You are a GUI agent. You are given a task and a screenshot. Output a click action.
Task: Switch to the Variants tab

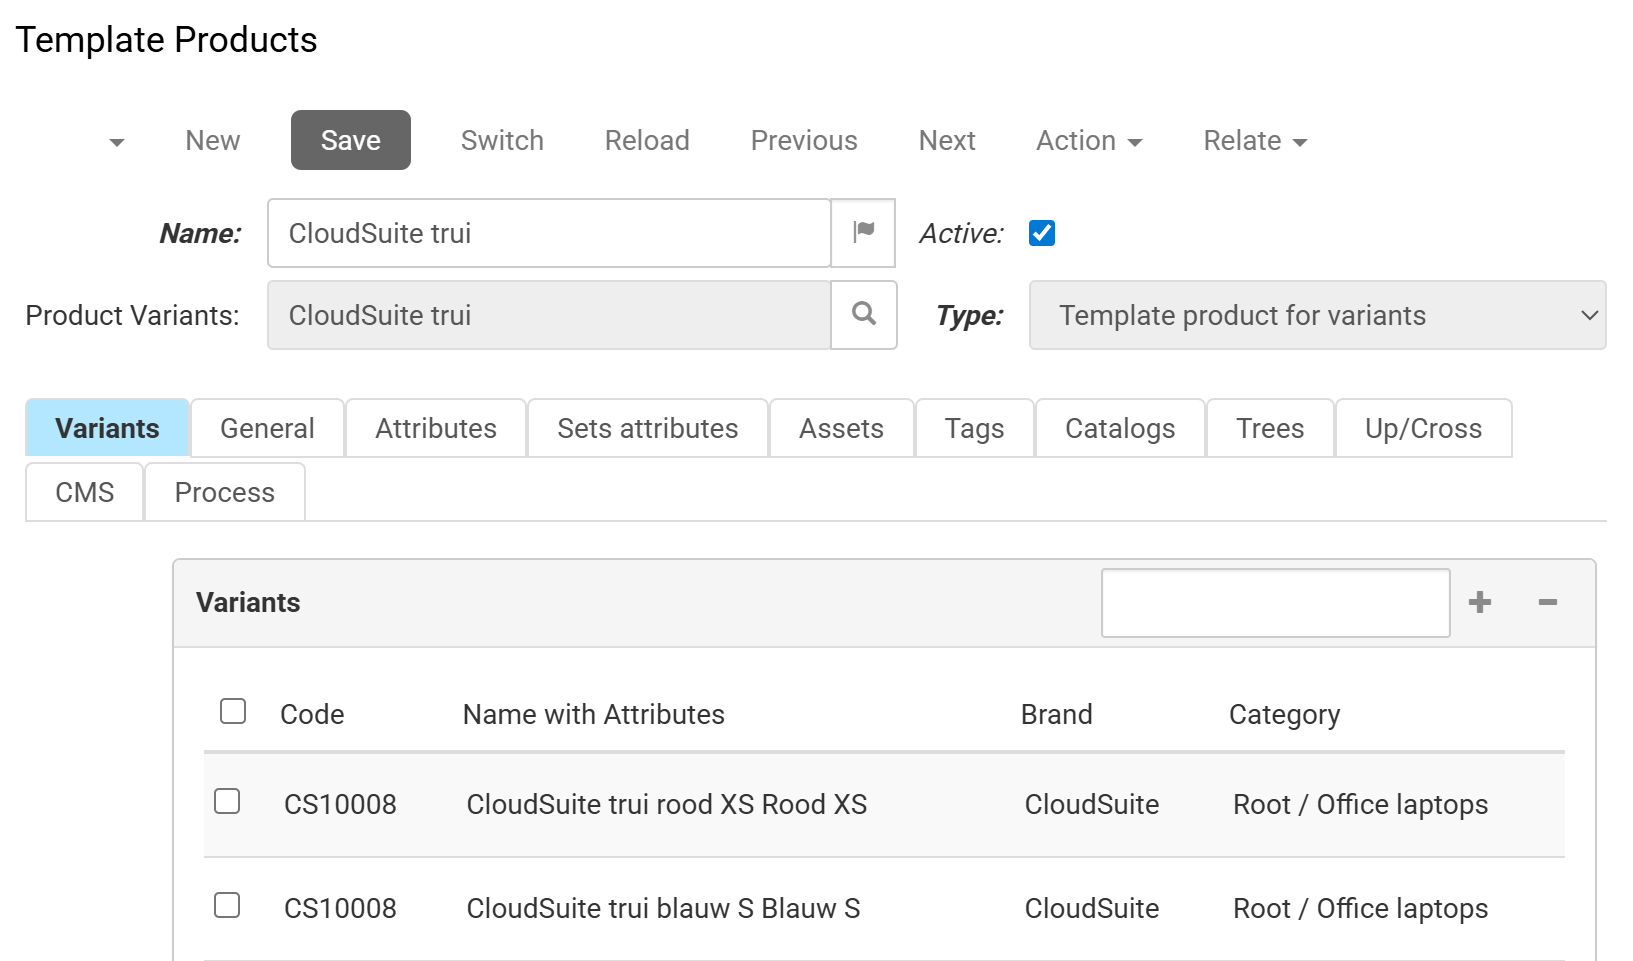click(107, 428)
